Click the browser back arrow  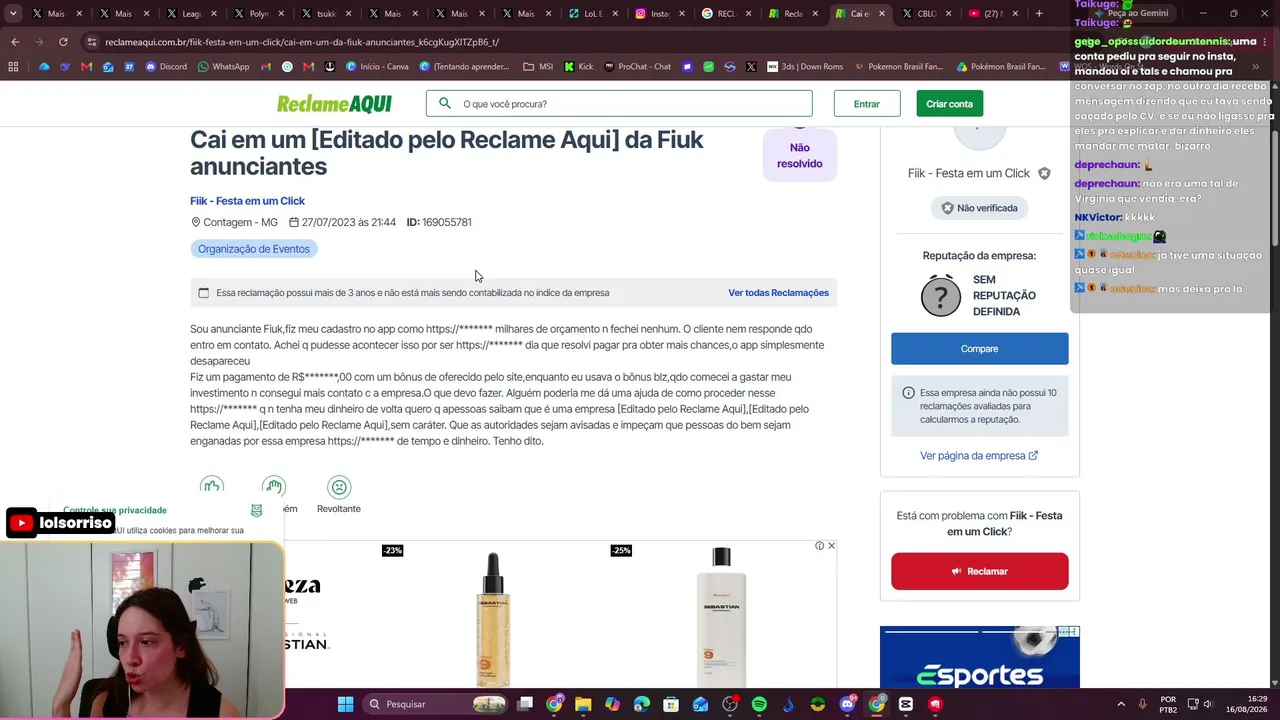15,42
